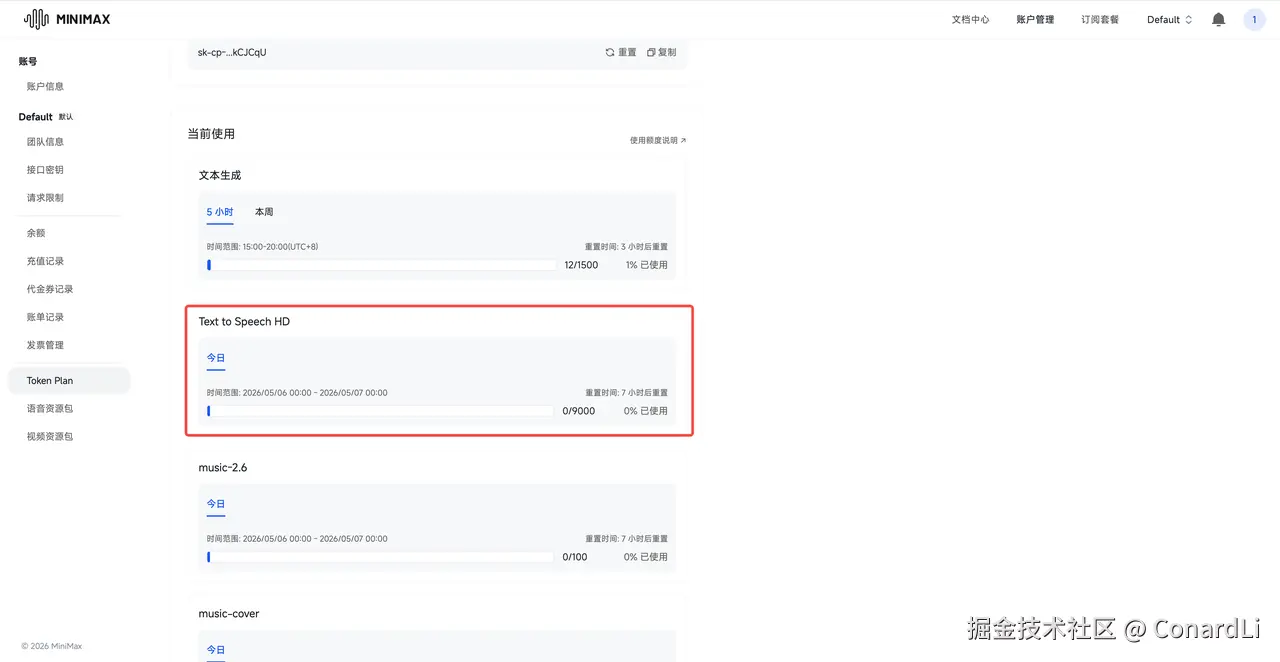Select 今日 tab under Text to Speech HD
This screenshot has height=662, width=1280.
[x=216, y=358]
